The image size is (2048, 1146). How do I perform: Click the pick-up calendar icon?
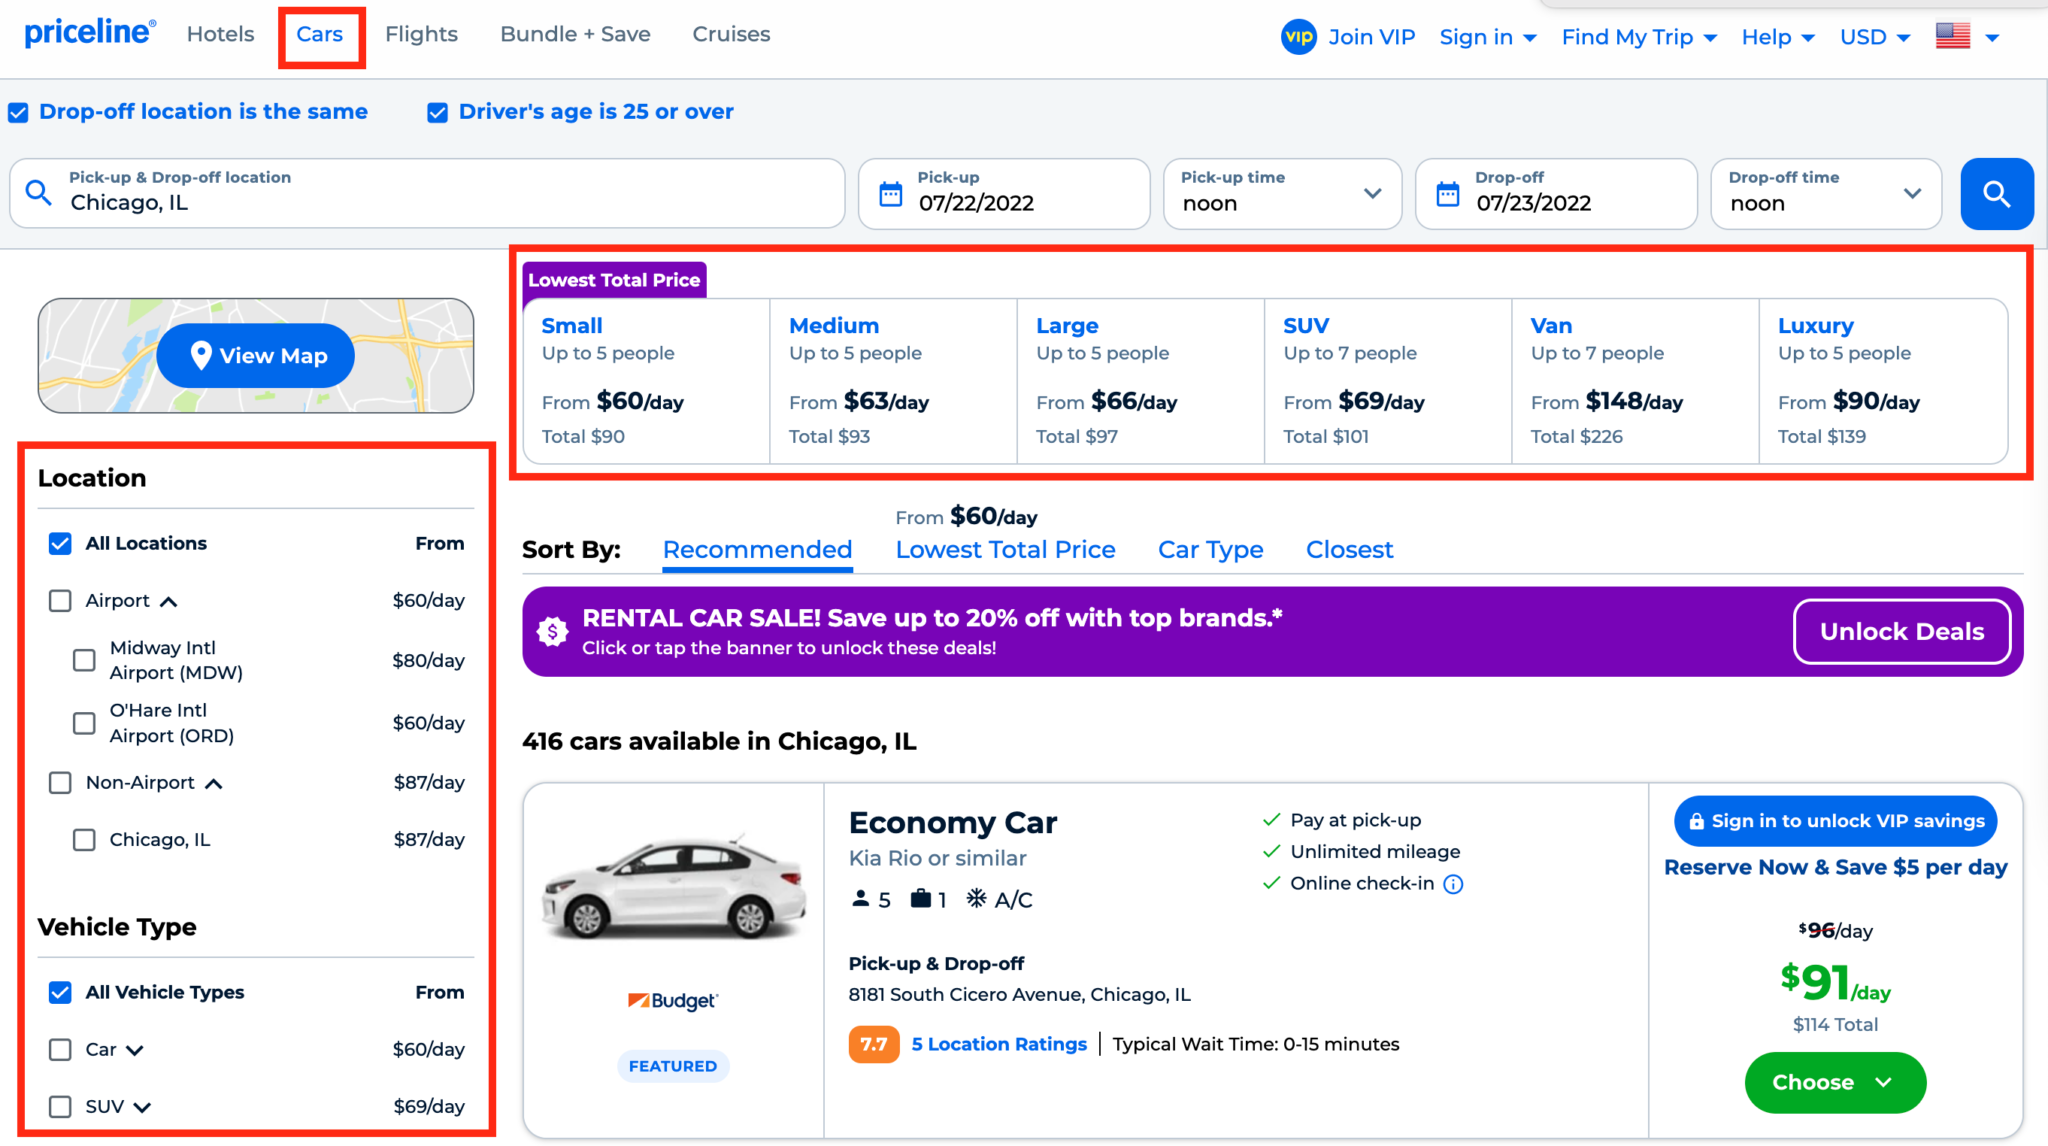[890, 193]
